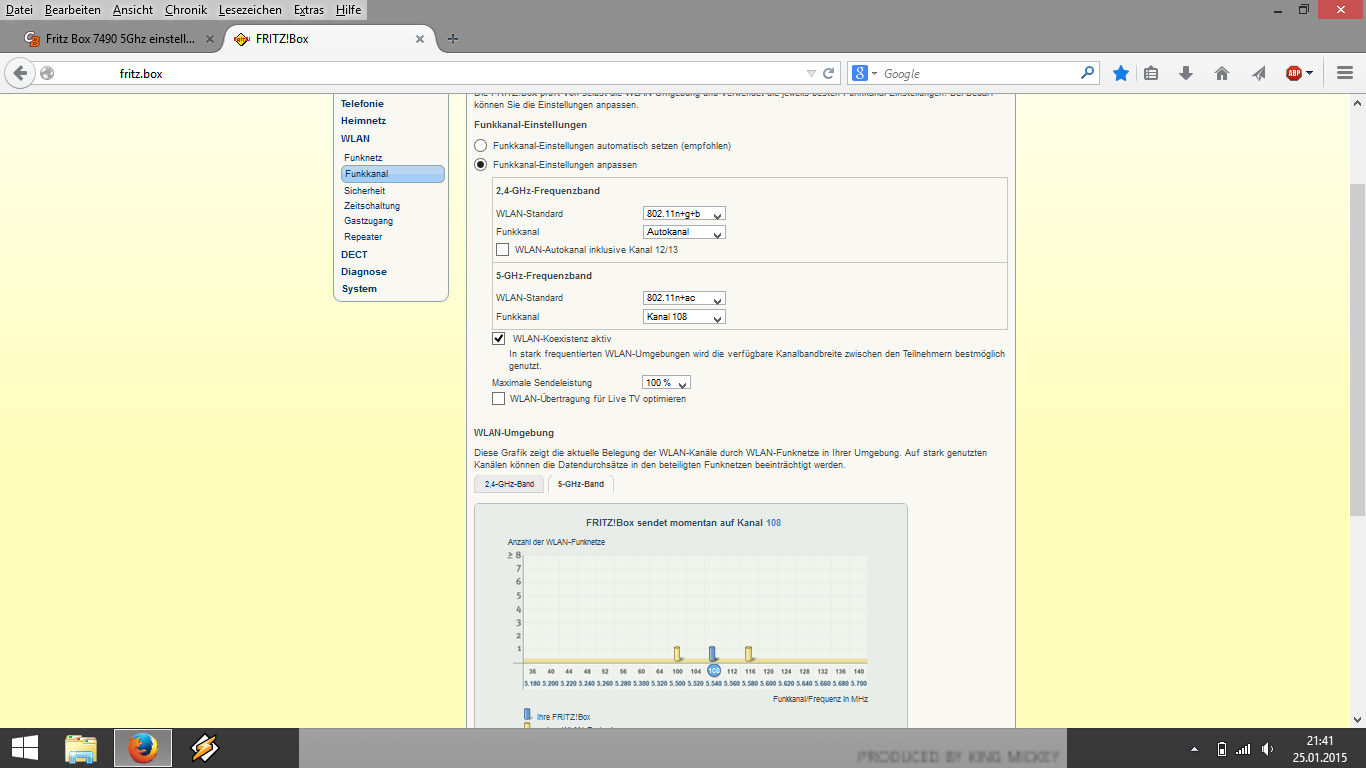Open the System sidebar section
This screenshot has width=1366, height=768.
click(x=359, y=289)
